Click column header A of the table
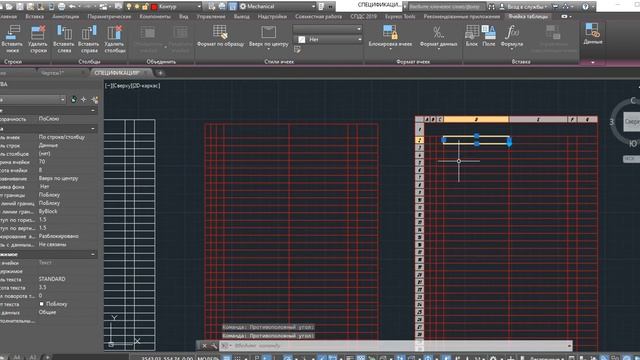 point(427,119)
